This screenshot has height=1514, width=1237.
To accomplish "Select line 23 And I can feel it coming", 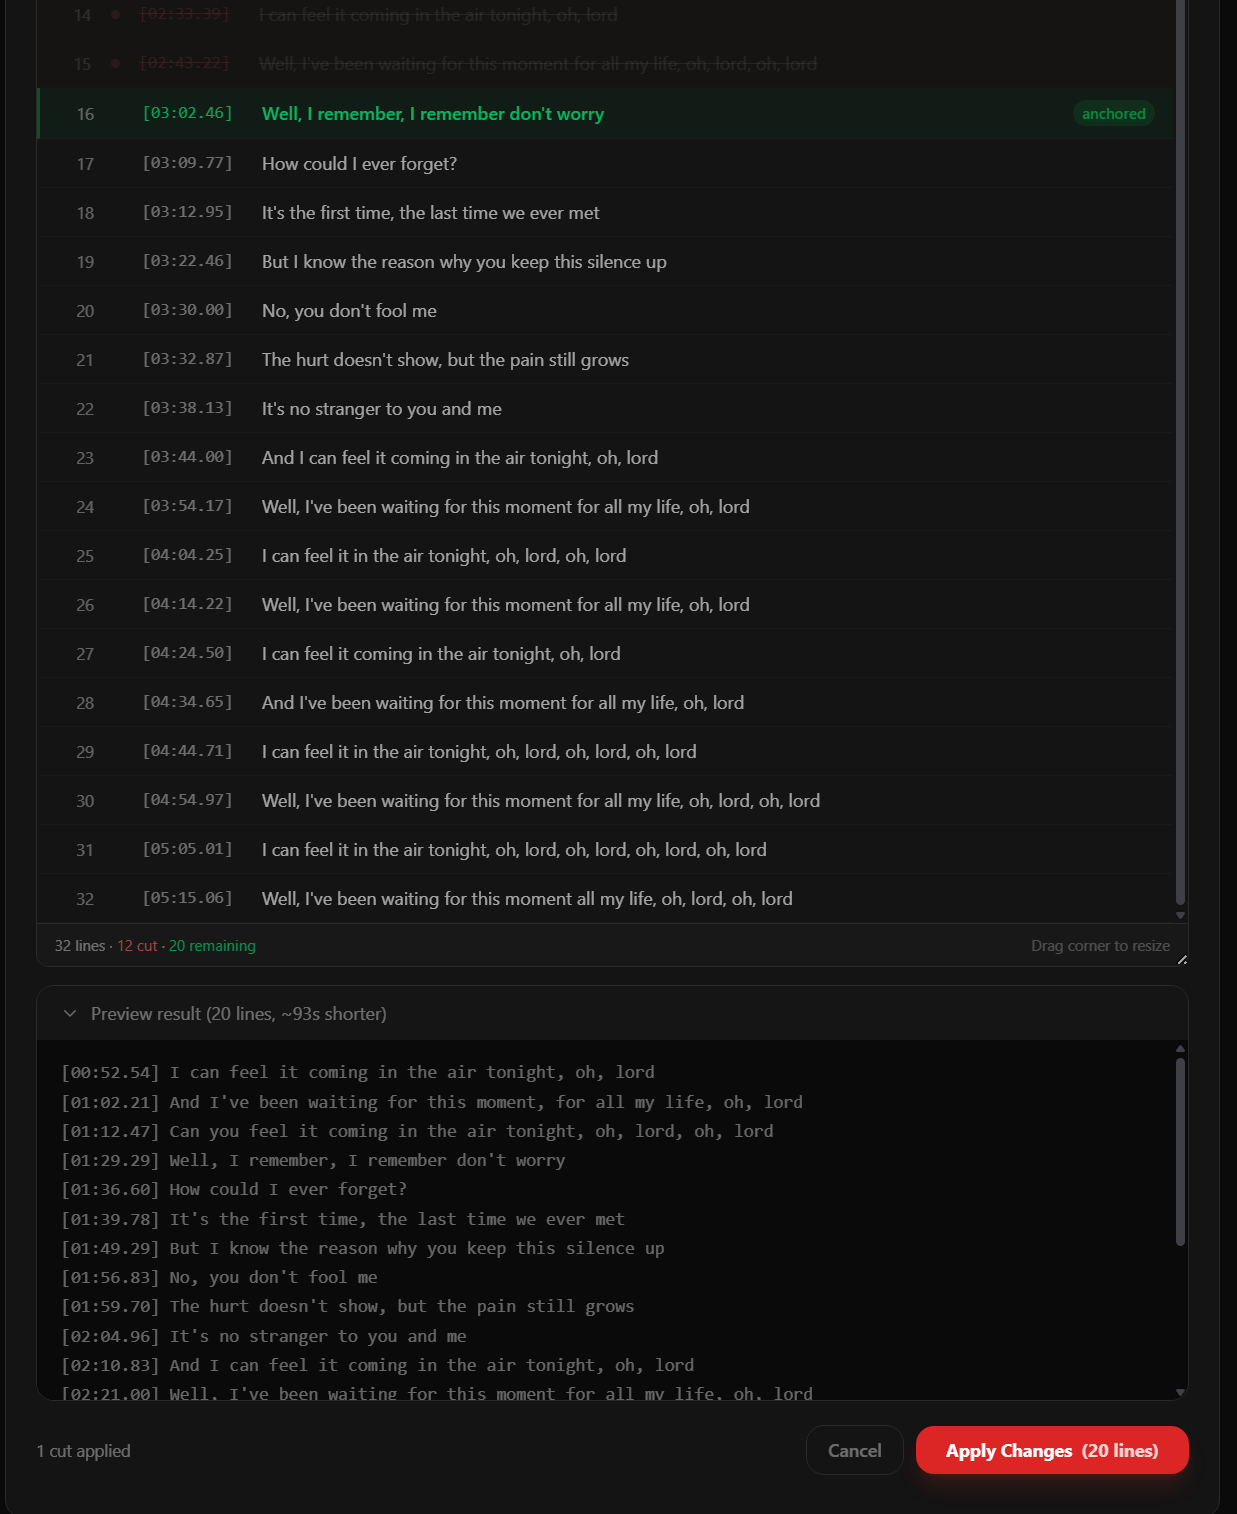I will pos(606,457).
